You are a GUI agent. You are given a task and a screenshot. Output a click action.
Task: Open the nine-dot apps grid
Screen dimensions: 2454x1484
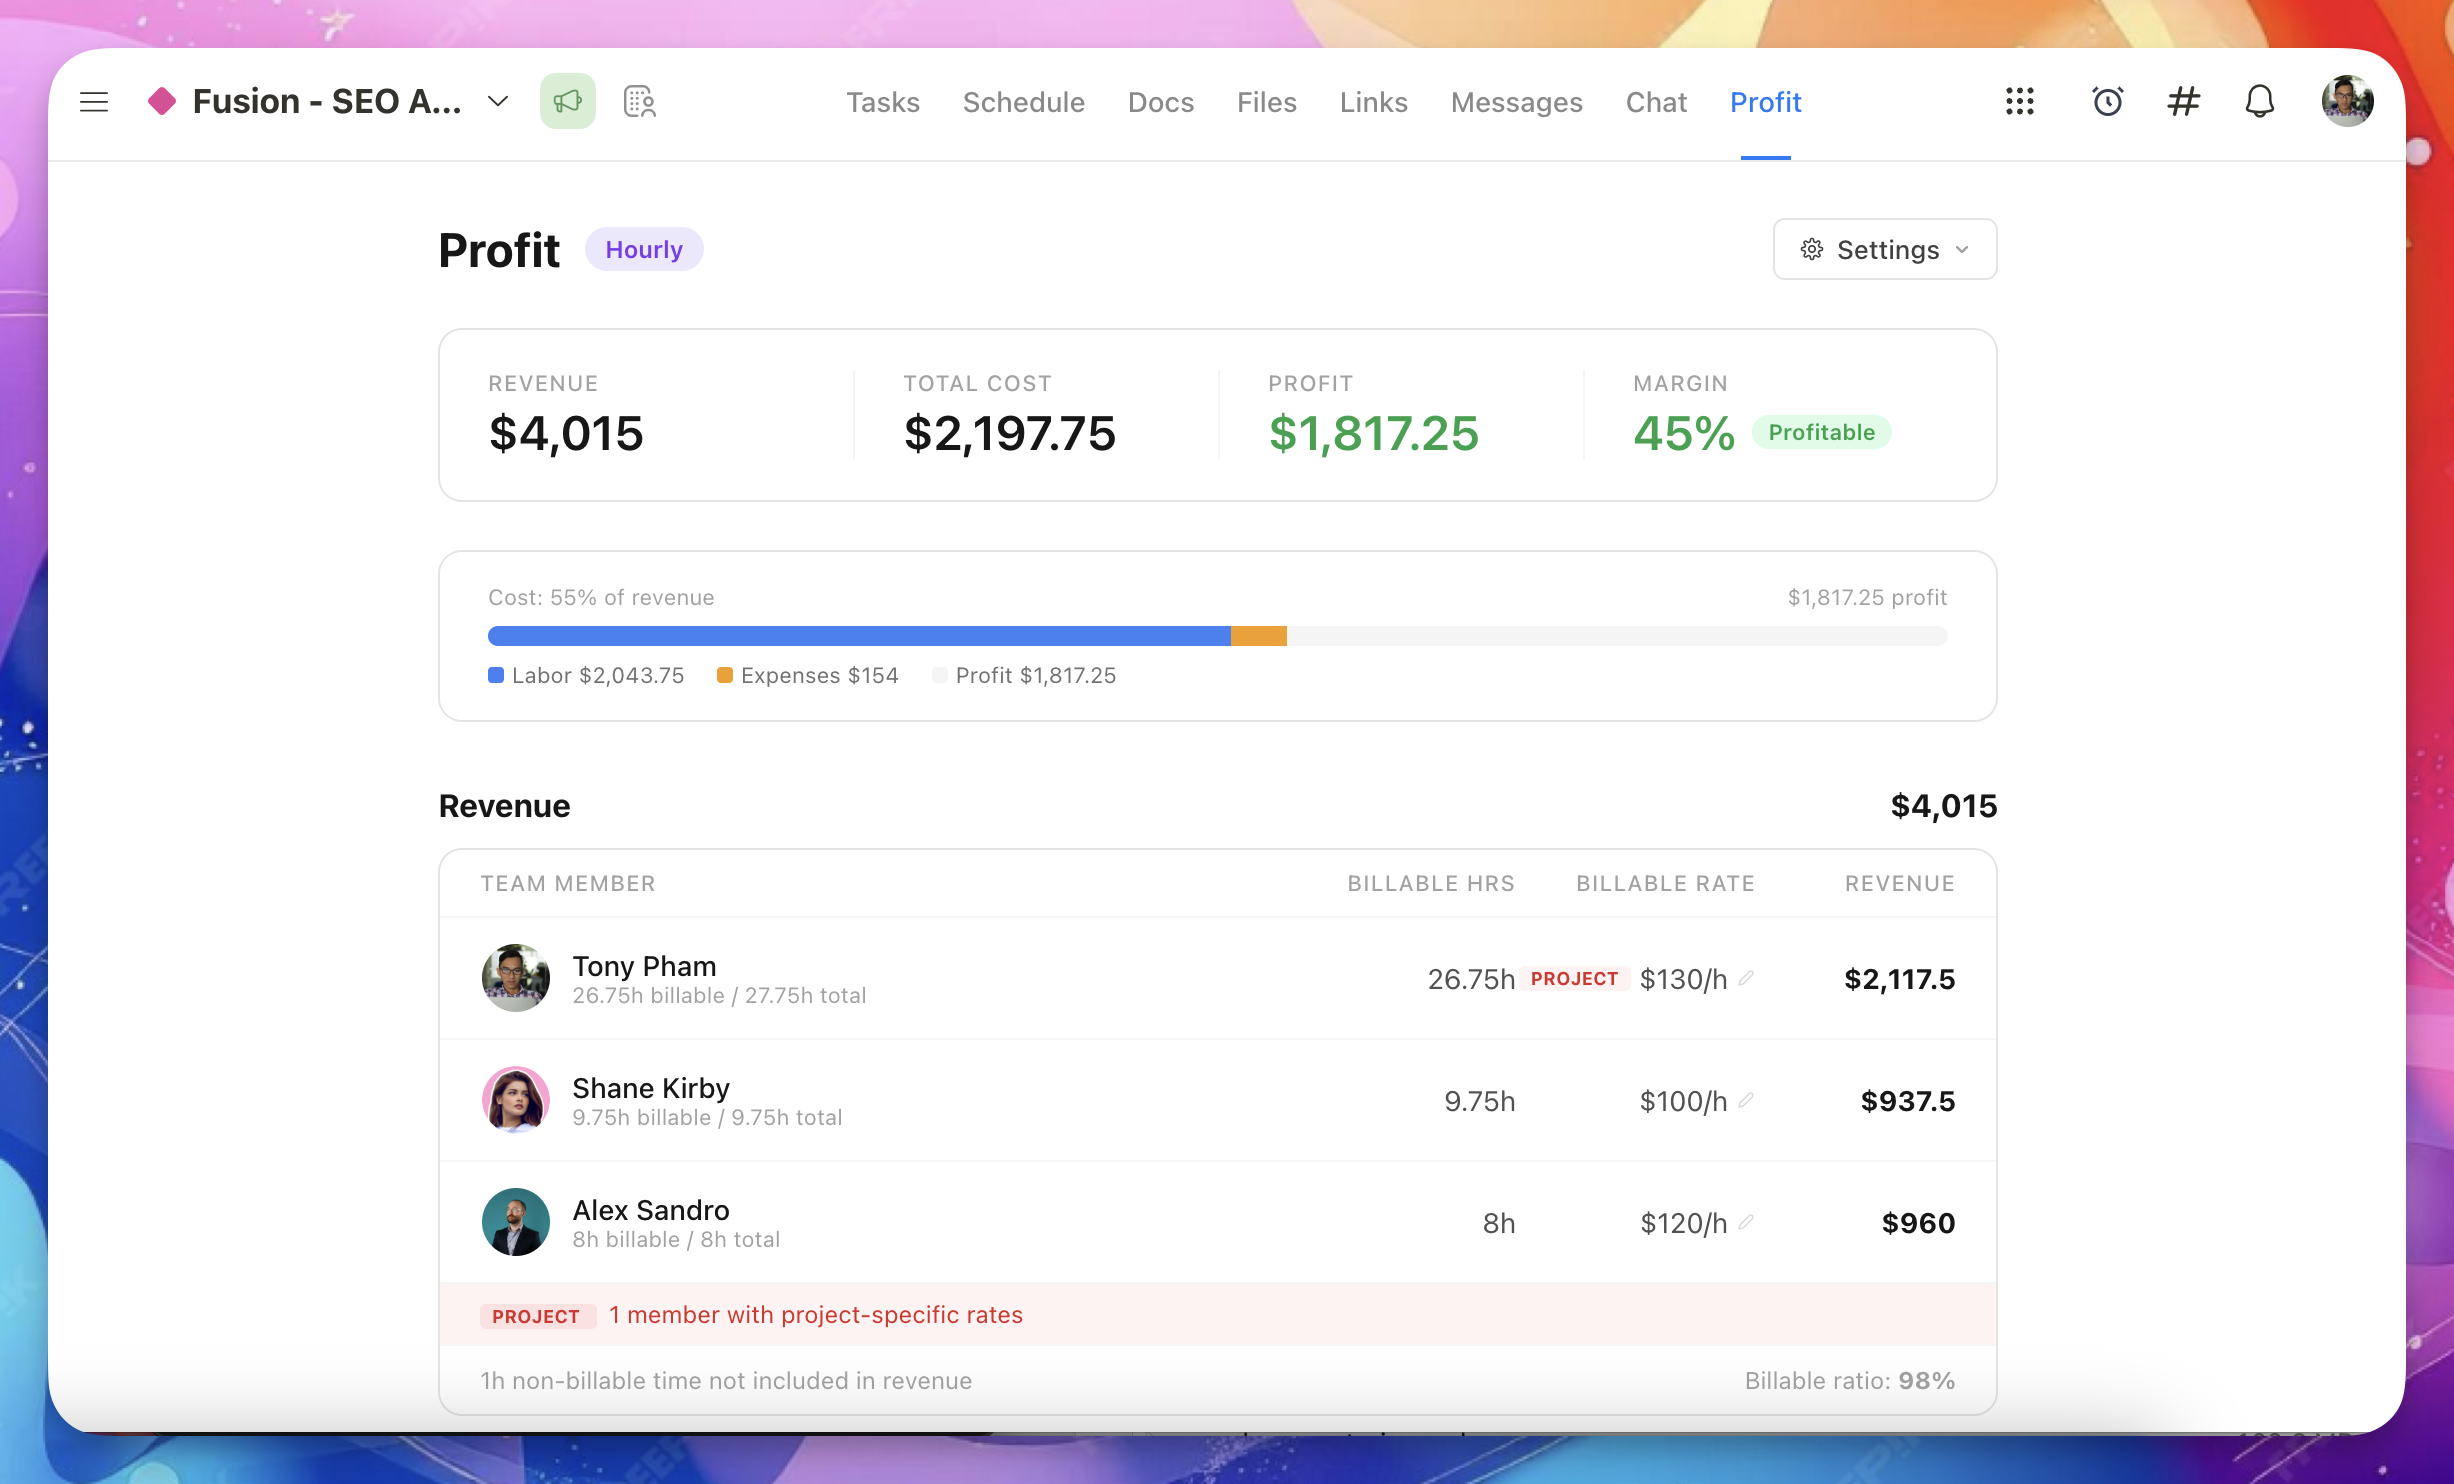click(2019, 102)
